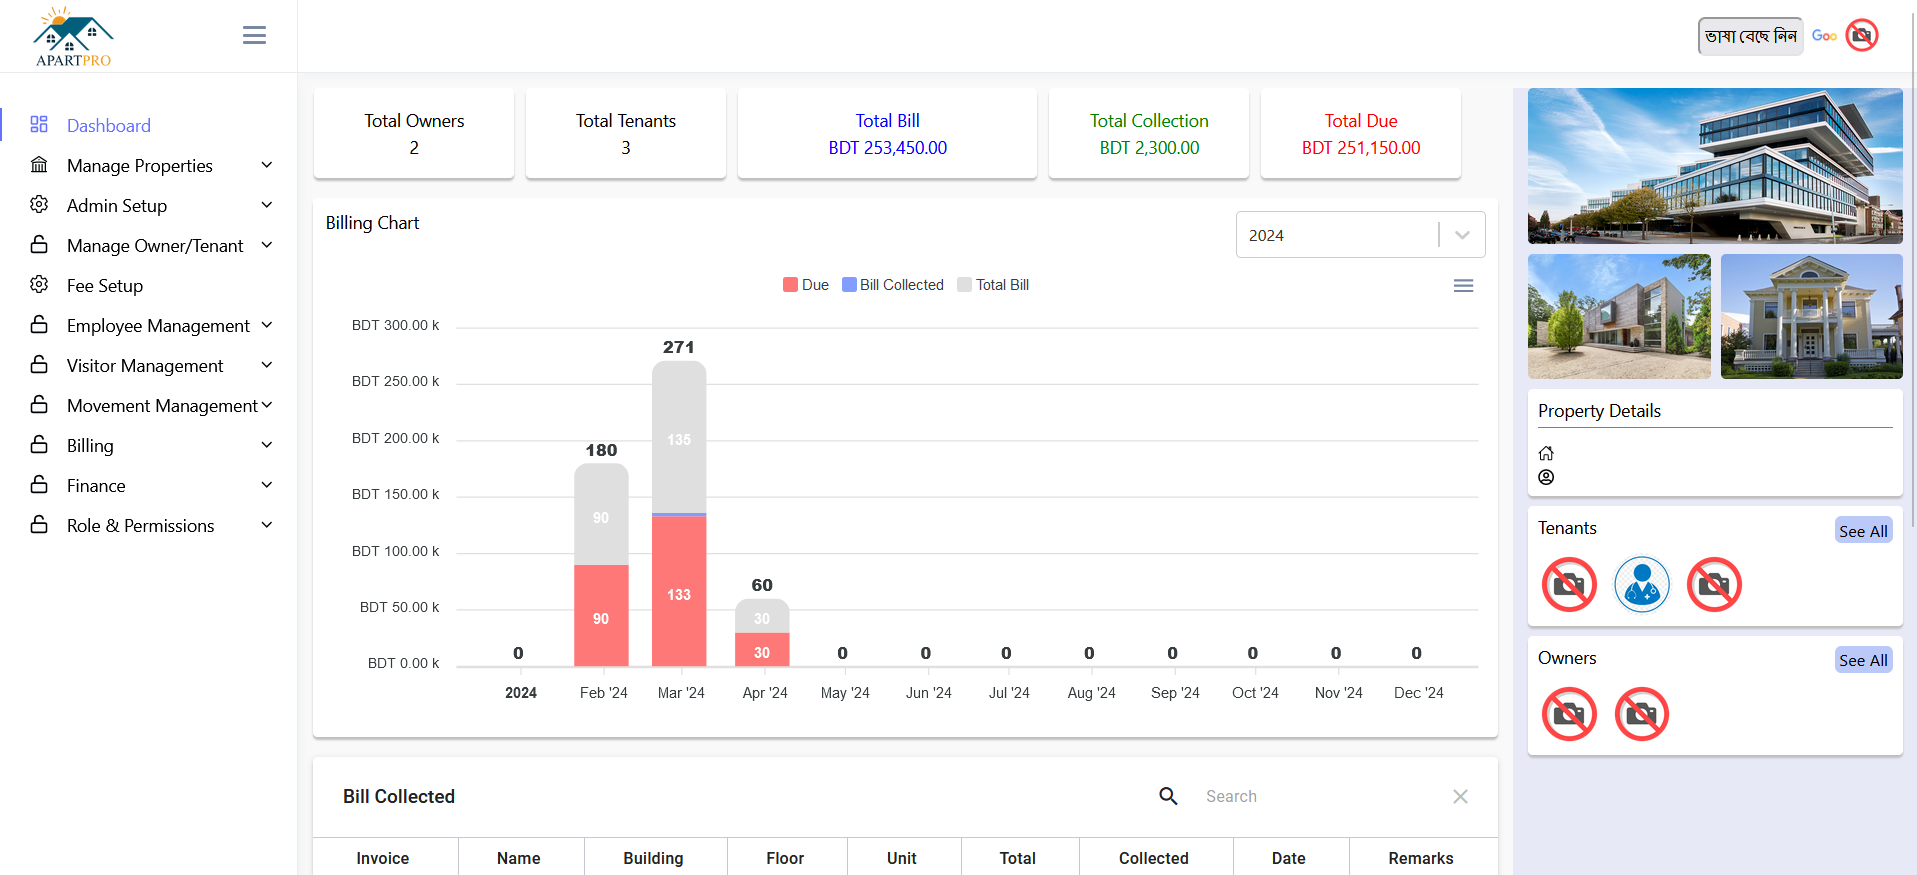Click the Bengali language select button

[1750, 36]
